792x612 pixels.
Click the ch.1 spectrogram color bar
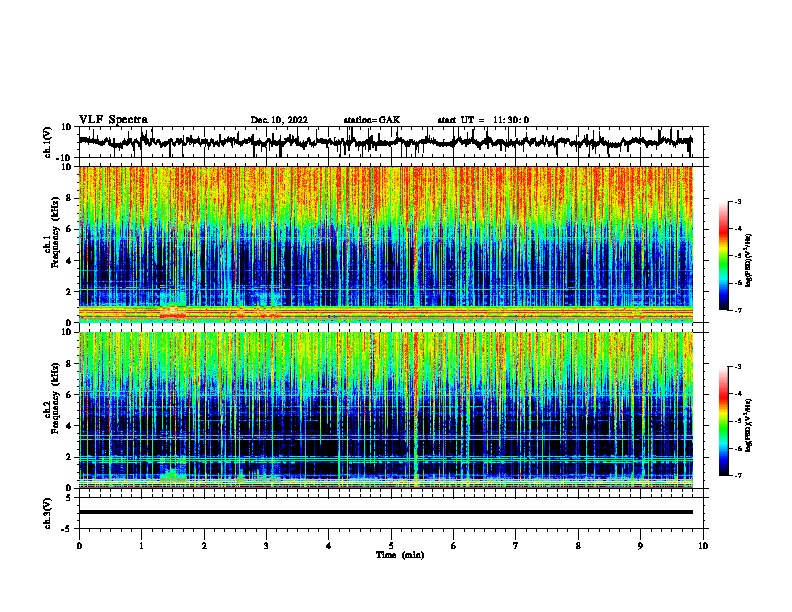click(724, 256)
